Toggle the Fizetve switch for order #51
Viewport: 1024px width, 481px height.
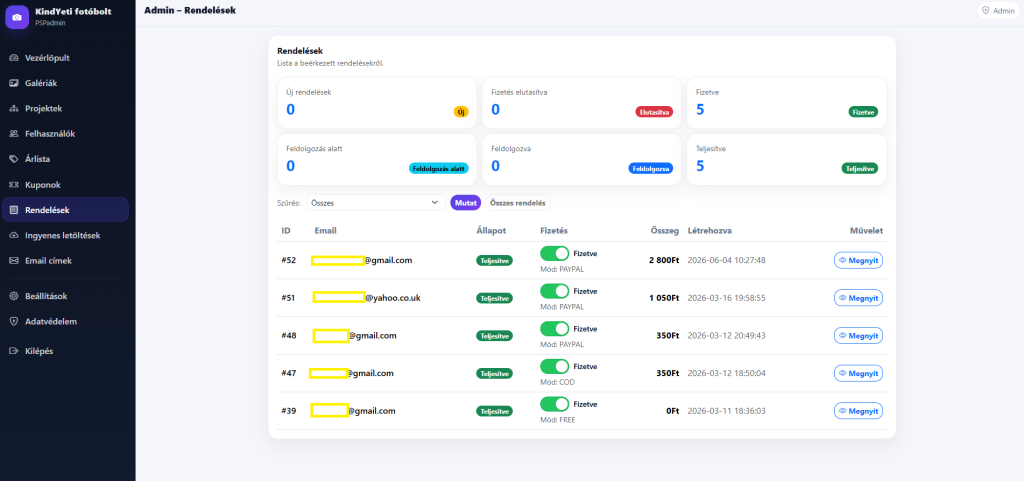554,291
